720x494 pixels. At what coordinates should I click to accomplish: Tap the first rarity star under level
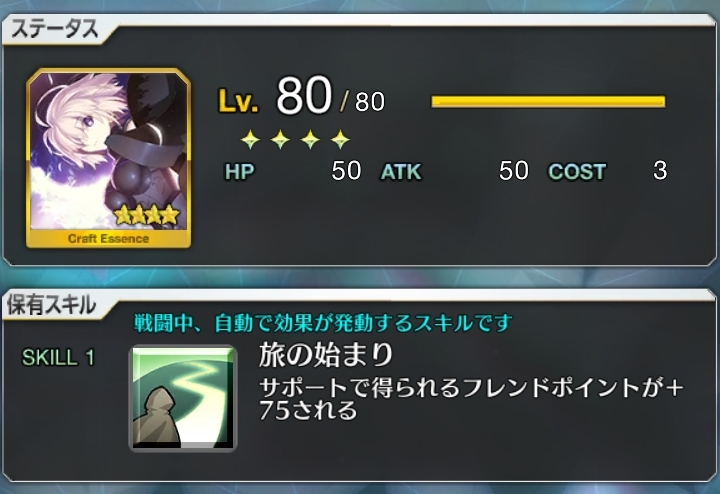pyautogui.click(x=250, y=139)
